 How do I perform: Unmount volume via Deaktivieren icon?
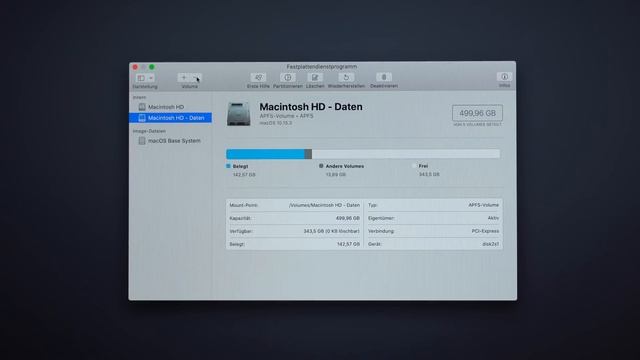coord(384,77)
